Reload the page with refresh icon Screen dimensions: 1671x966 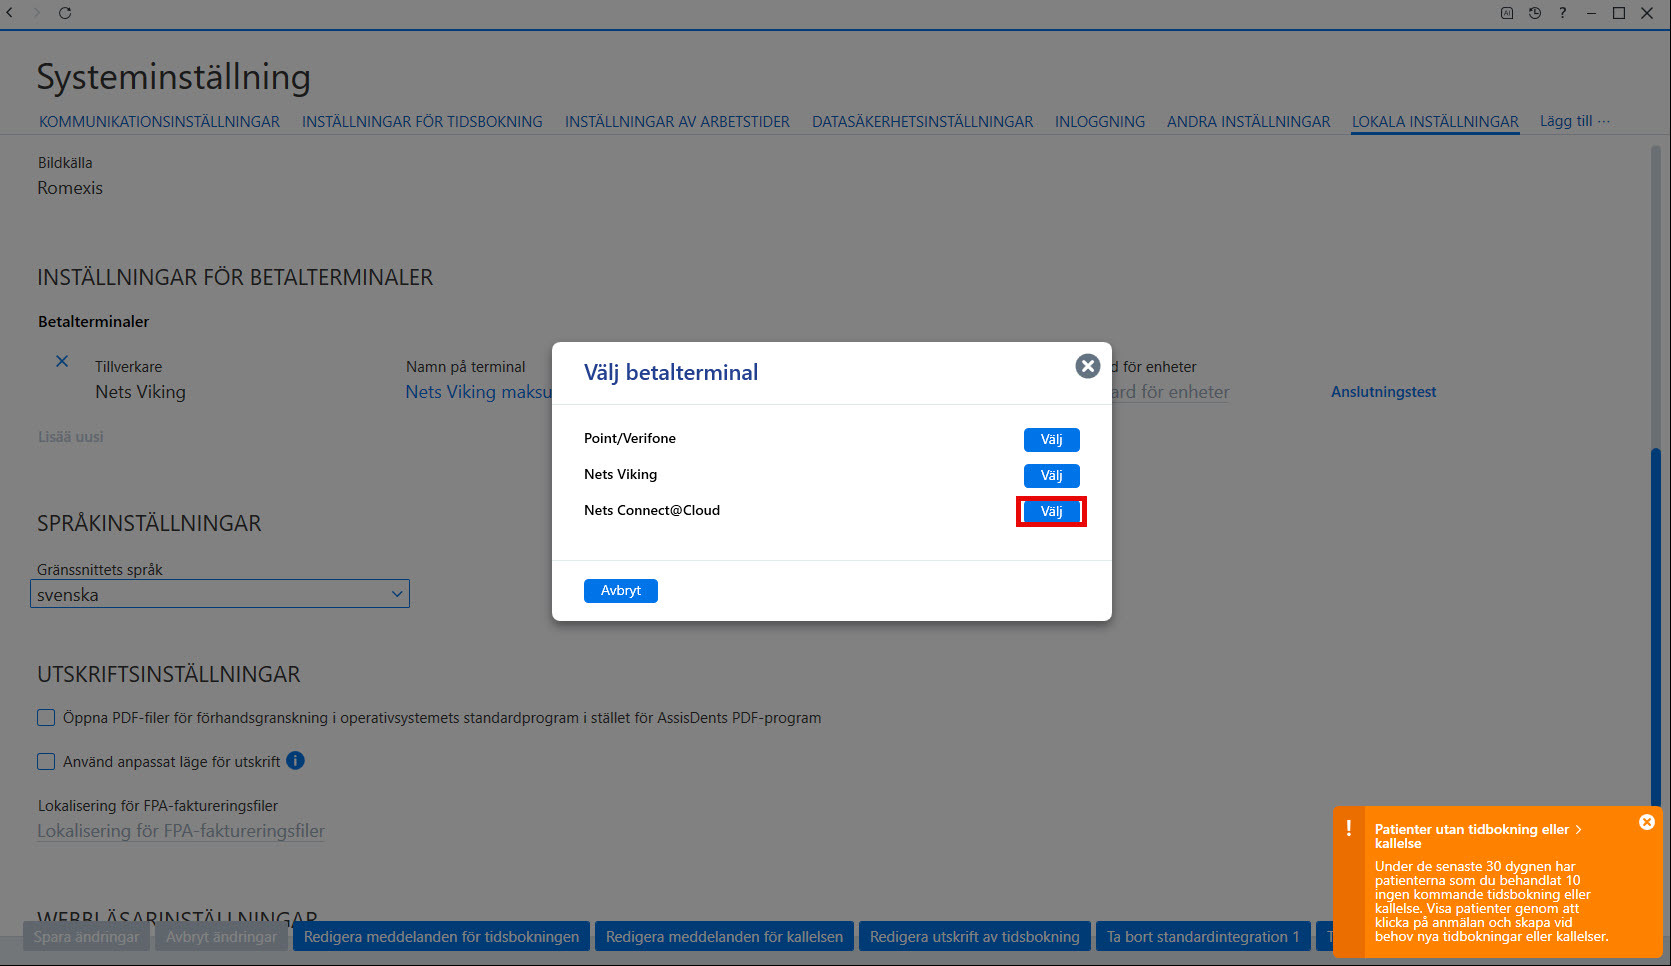65,13
